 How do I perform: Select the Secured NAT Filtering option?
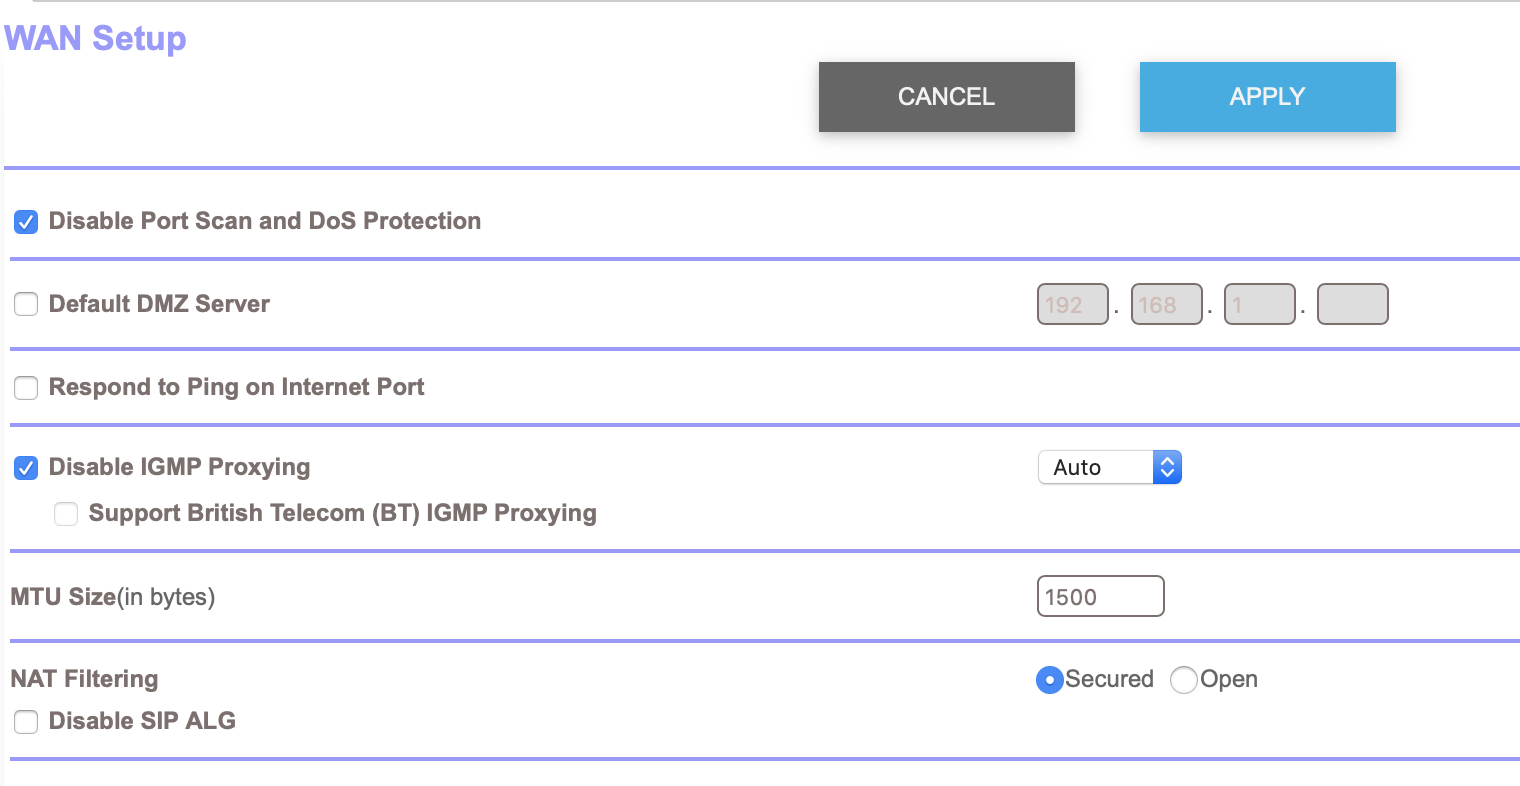click(1049, 680)
